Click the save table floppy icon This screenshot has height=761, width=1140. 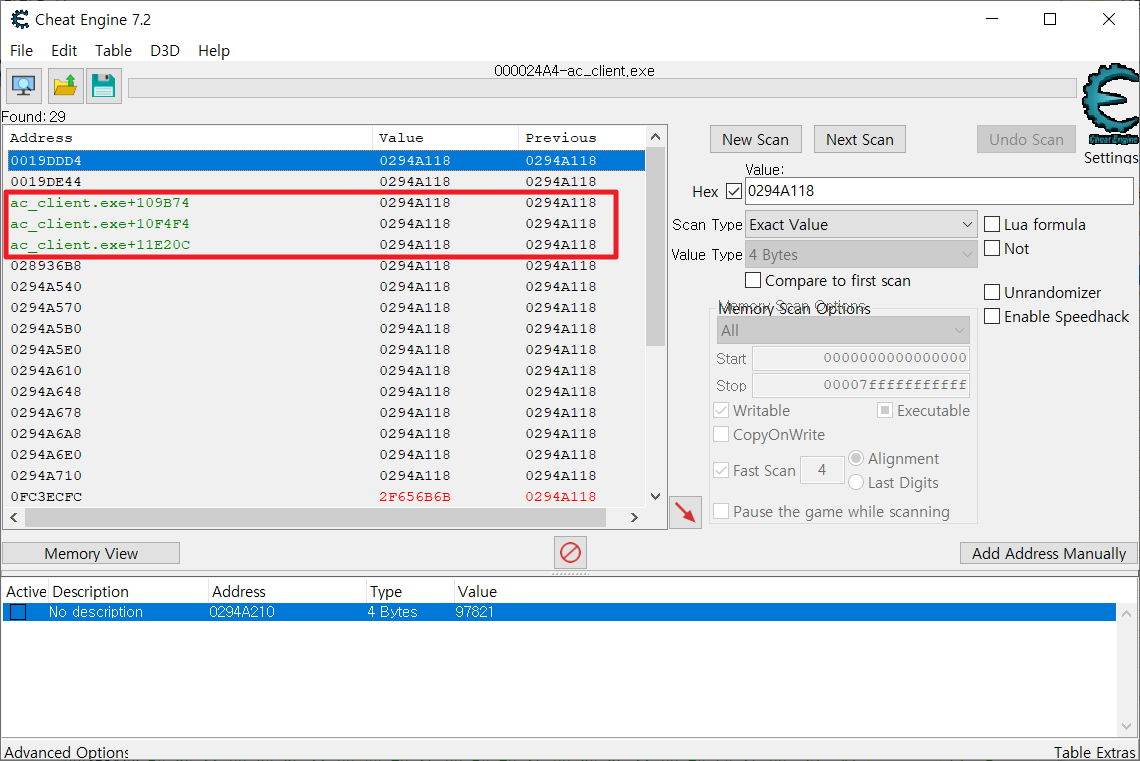pyautogui.click(x=103, y=86)
